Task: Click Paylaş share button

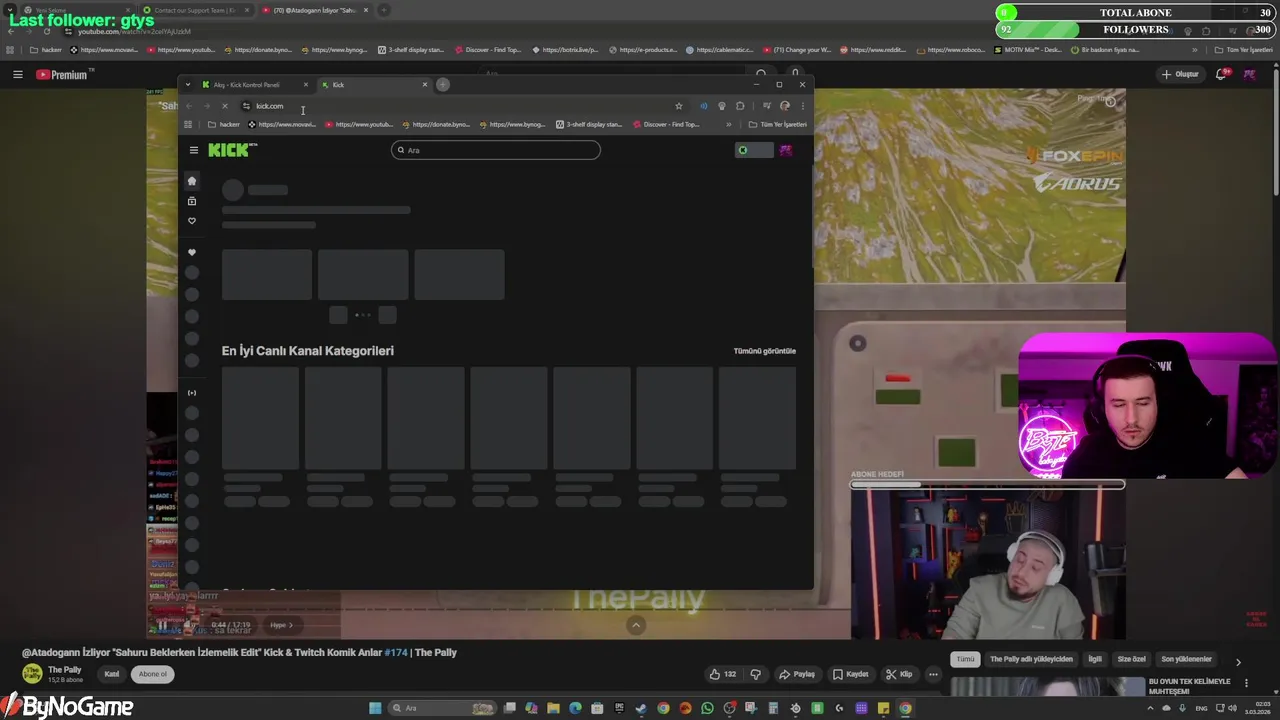Action: (797, 674)
